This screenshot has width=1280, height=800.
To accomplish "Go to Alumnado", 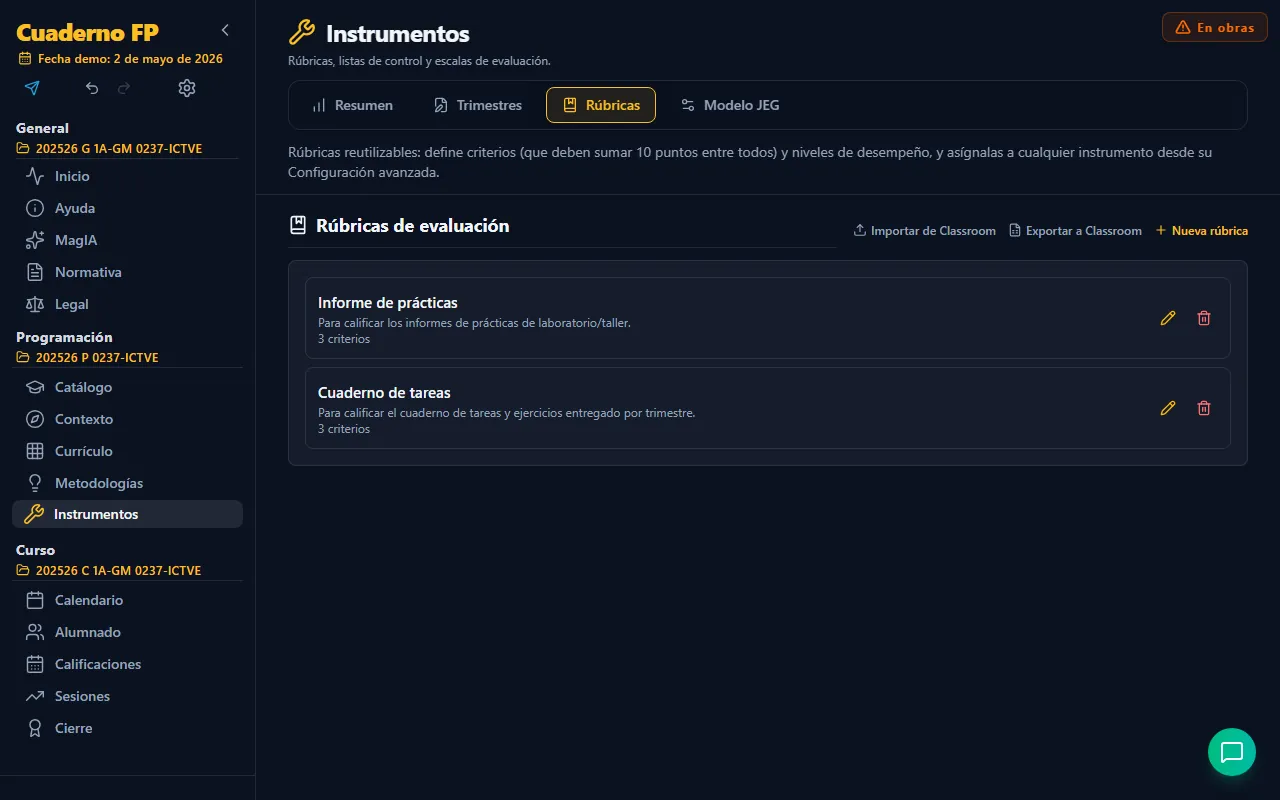I will tap(127, 632).
